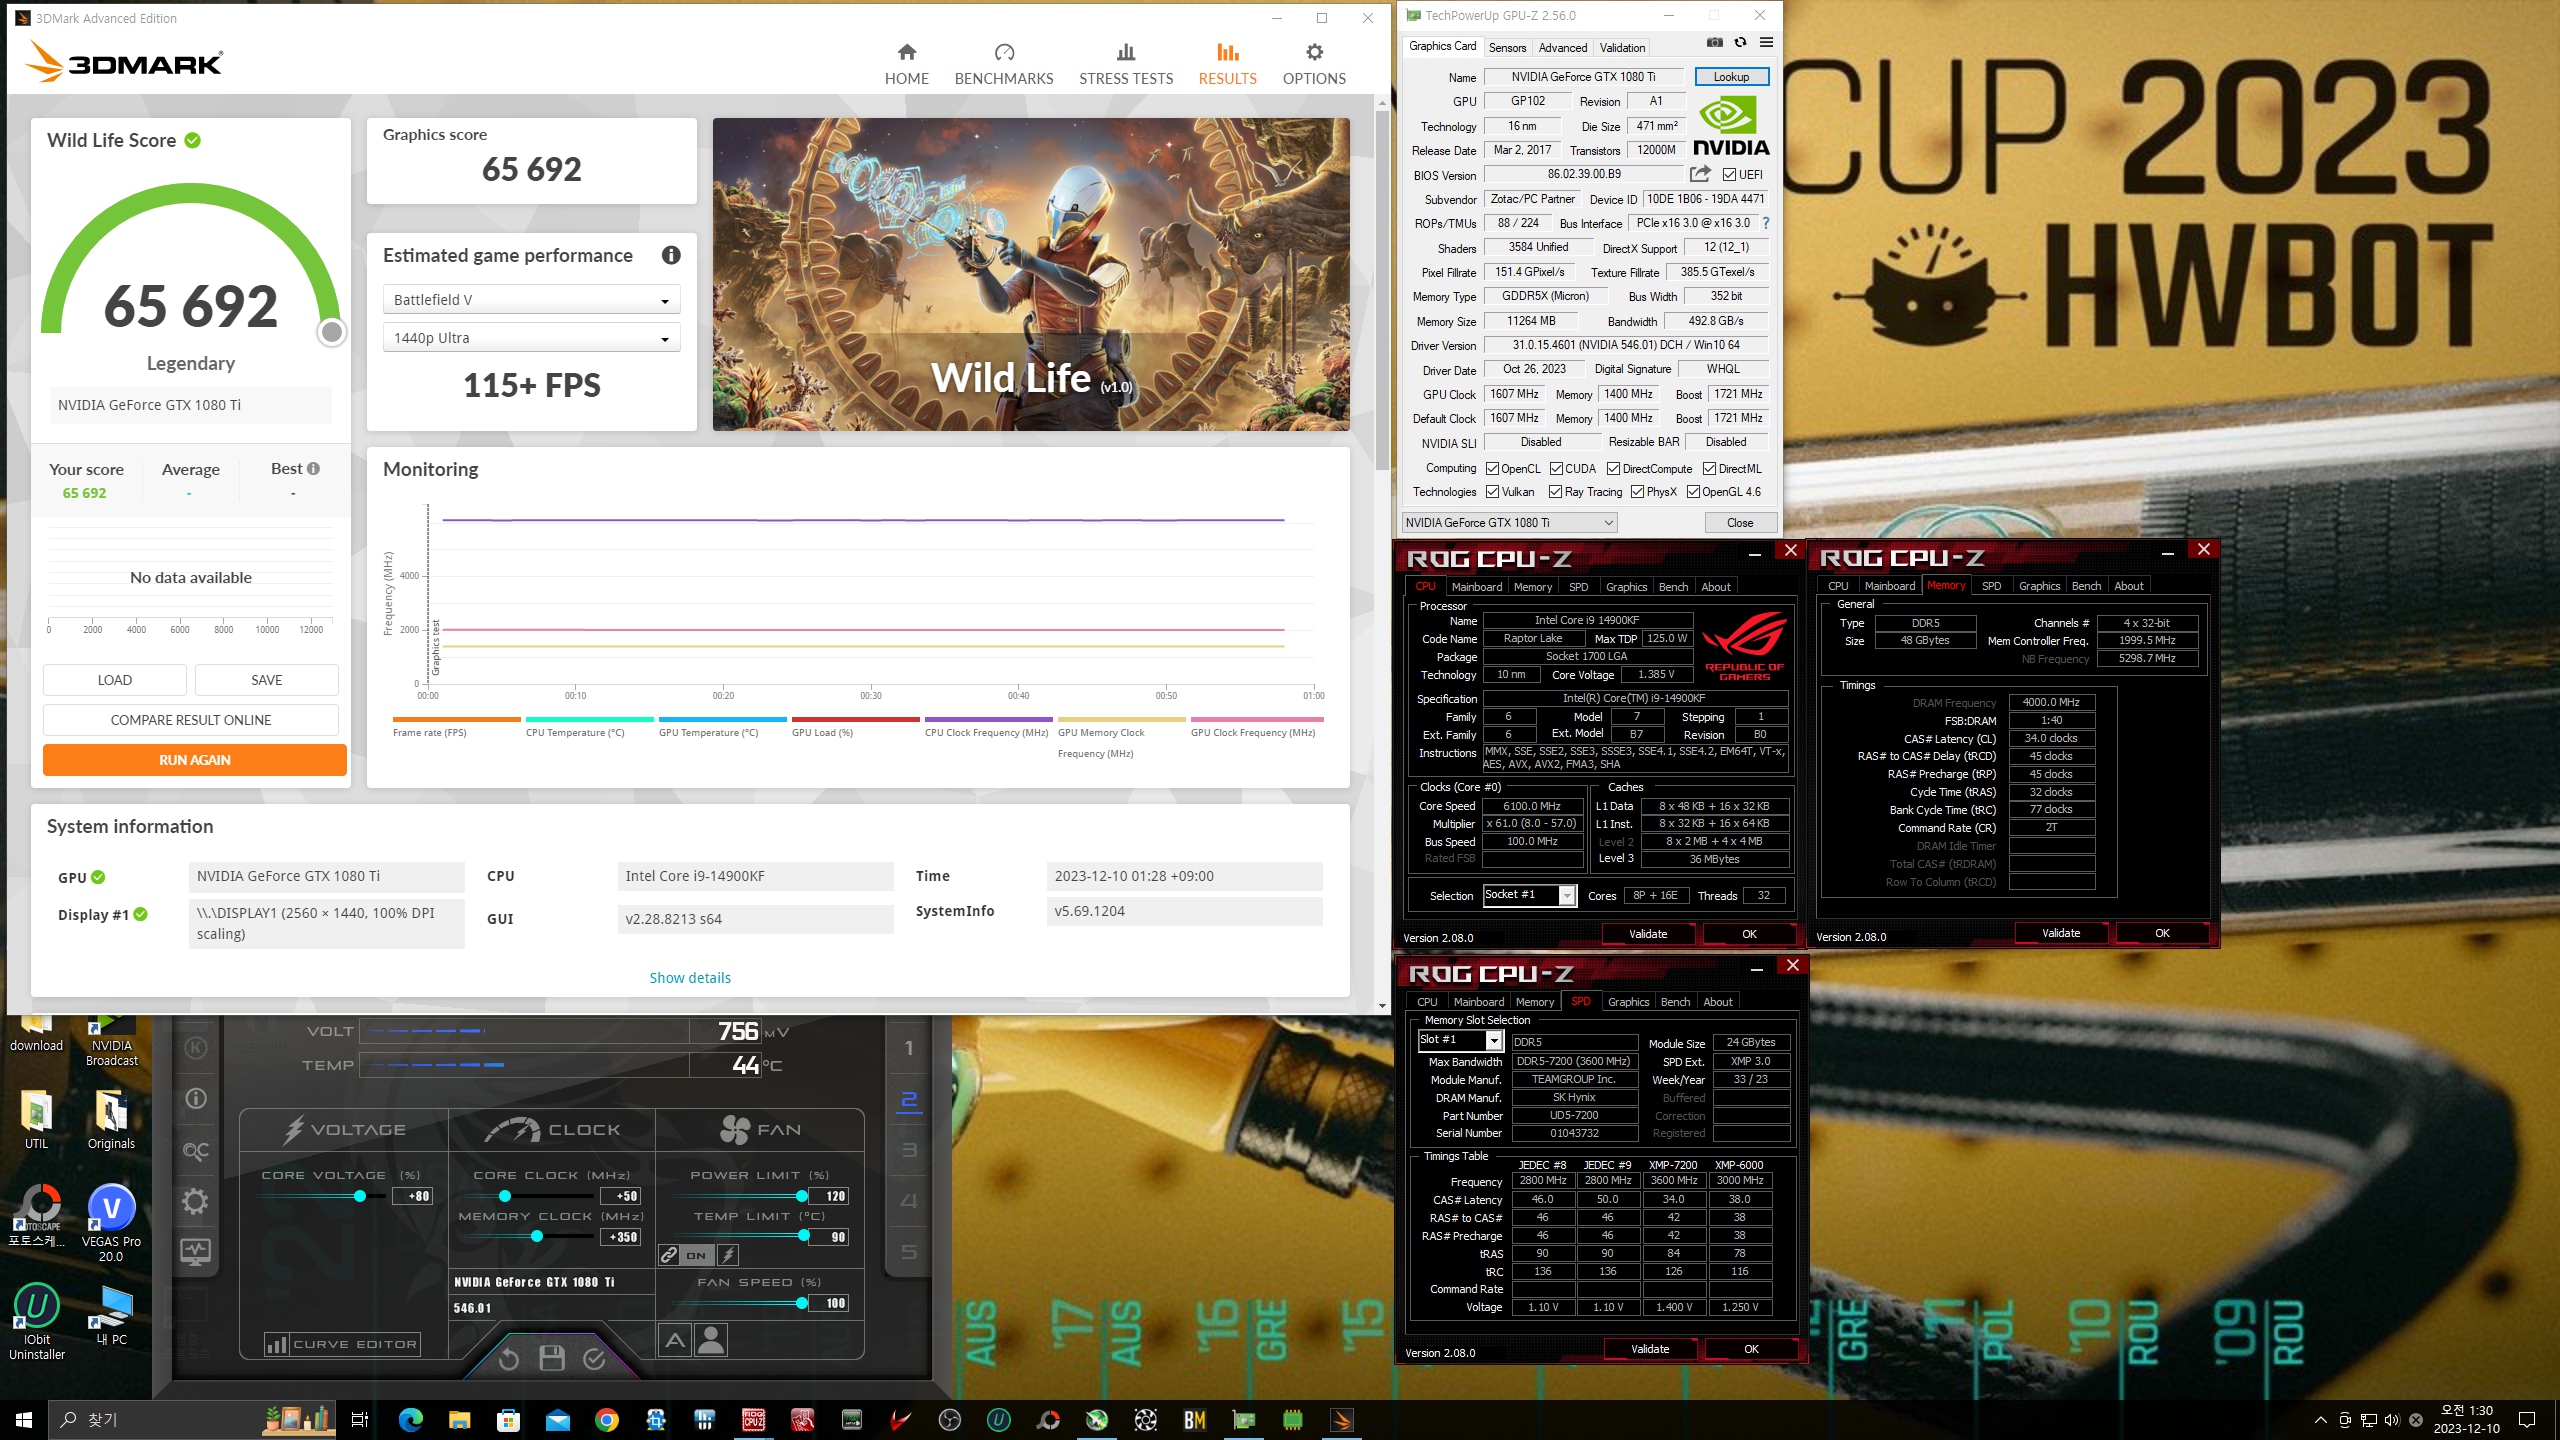Toggle the Vulkan checkbox in GPU-Z
2560x1440 pixels.
pos(1492,492)
